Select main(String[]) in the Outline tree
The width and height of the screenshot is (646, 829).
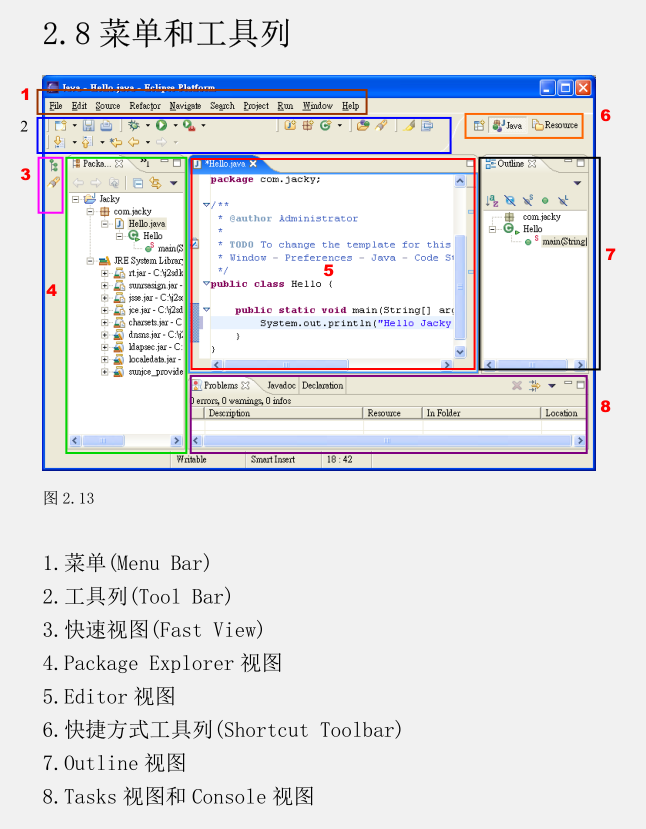click(564, 242)
